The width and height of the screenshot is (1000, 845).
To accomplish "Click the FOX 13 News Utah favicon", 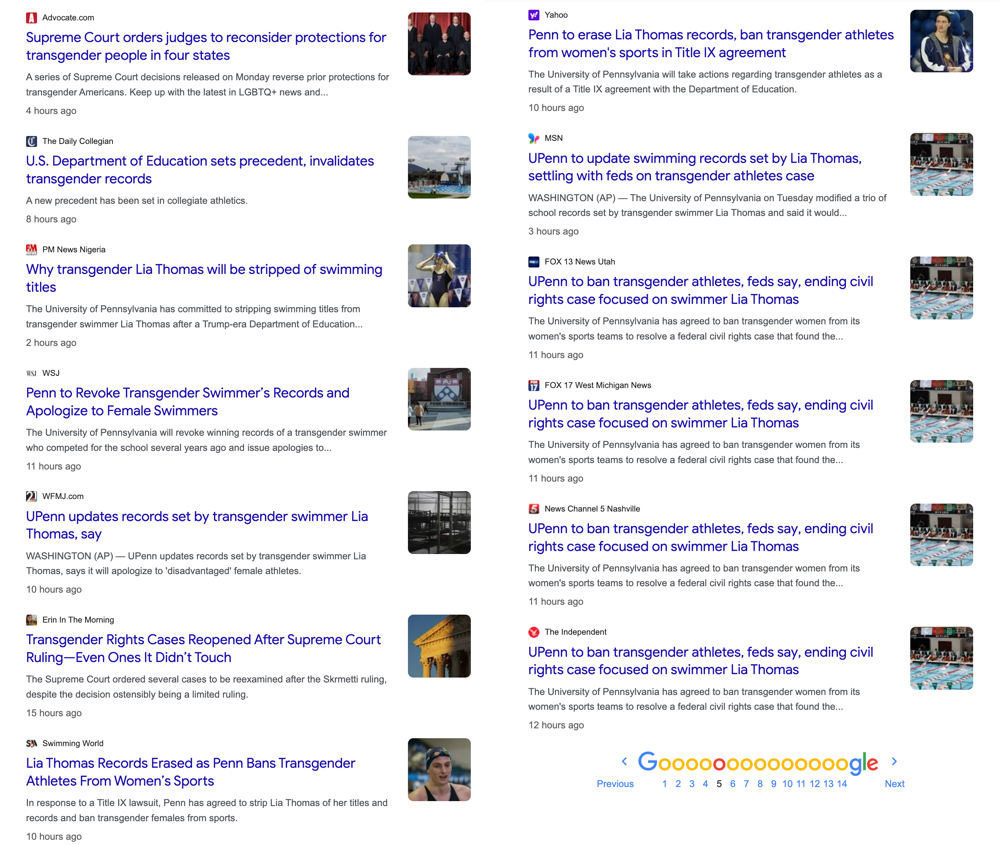I will pyautogui.click(x=534, y=262).
